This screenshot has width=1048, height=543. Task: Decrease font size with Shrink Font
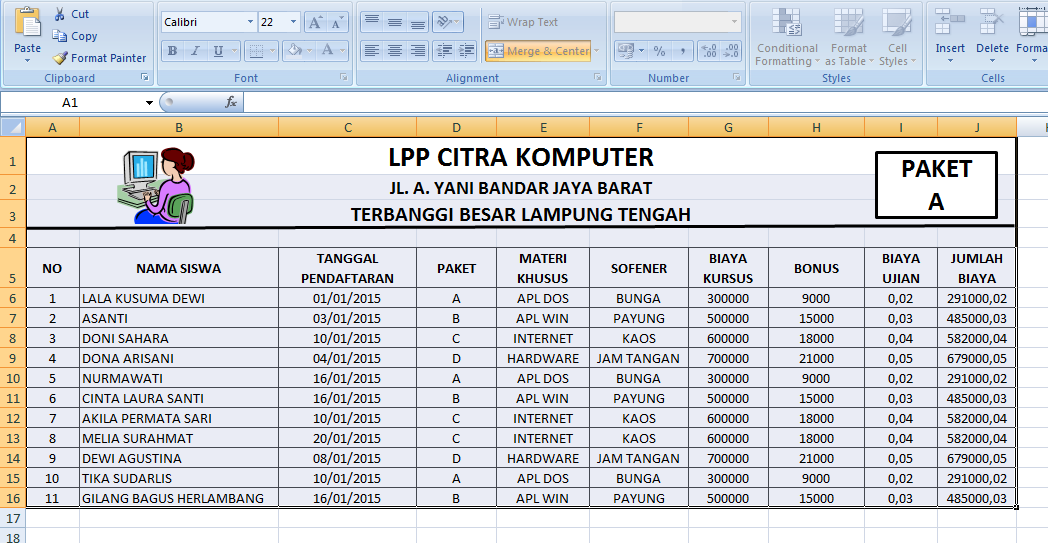point(338,22)
